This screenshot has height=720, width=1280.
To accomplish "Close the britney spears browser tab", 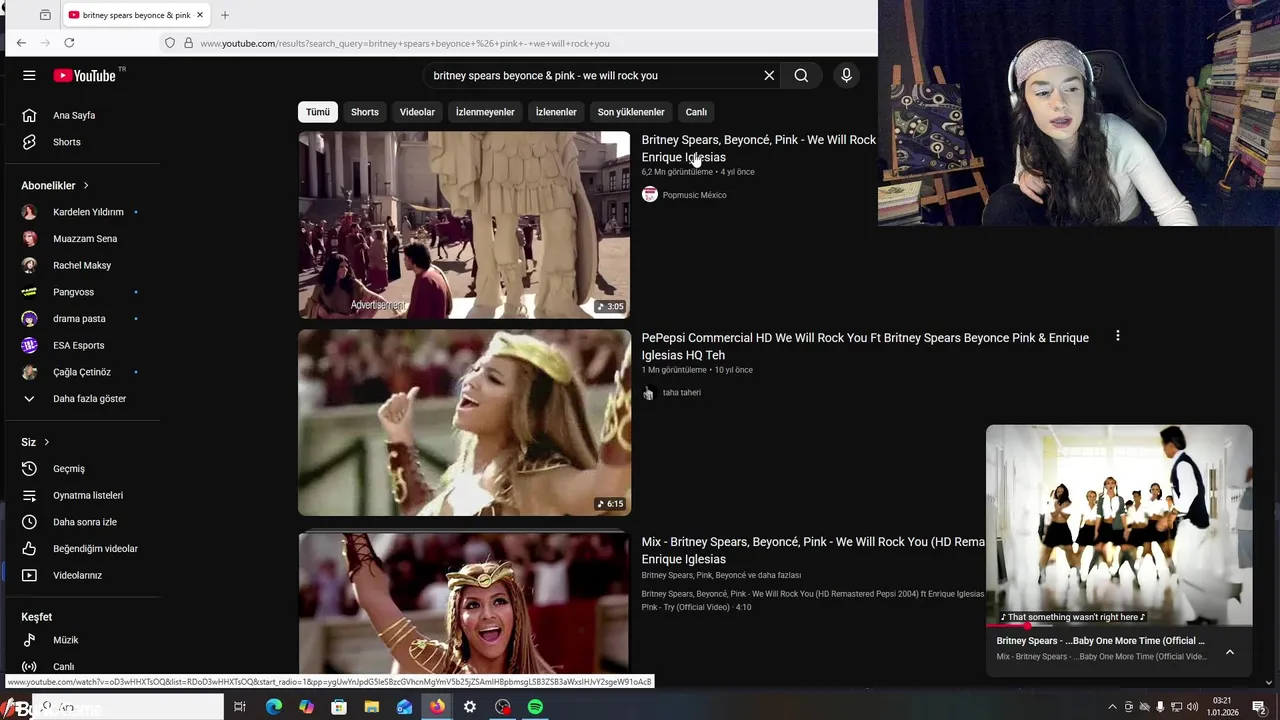I will (x=200, y=15).
